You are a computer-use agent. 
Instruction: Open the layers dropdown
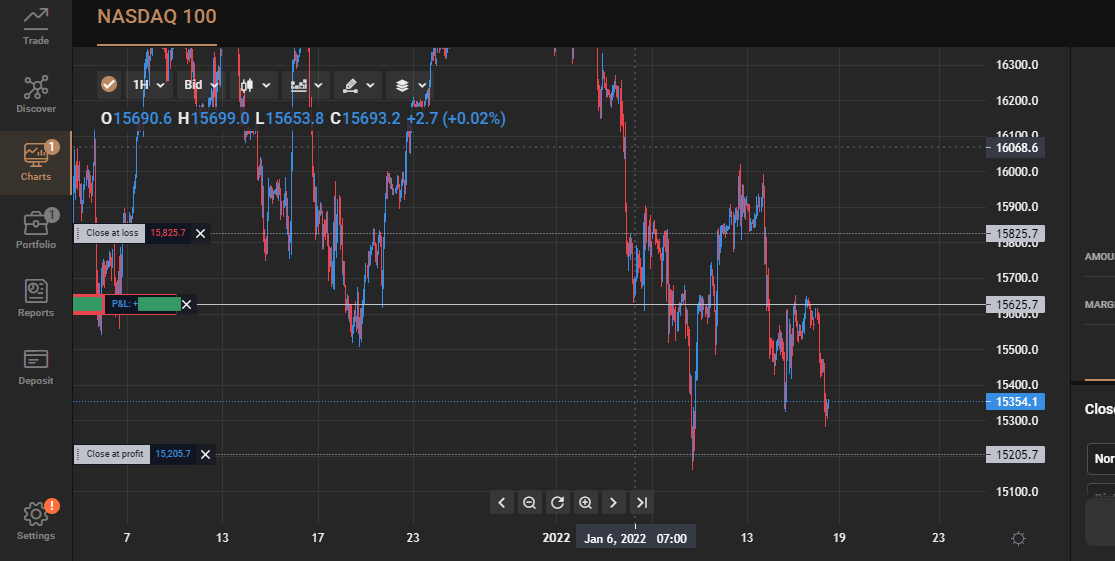coord(410,85)
